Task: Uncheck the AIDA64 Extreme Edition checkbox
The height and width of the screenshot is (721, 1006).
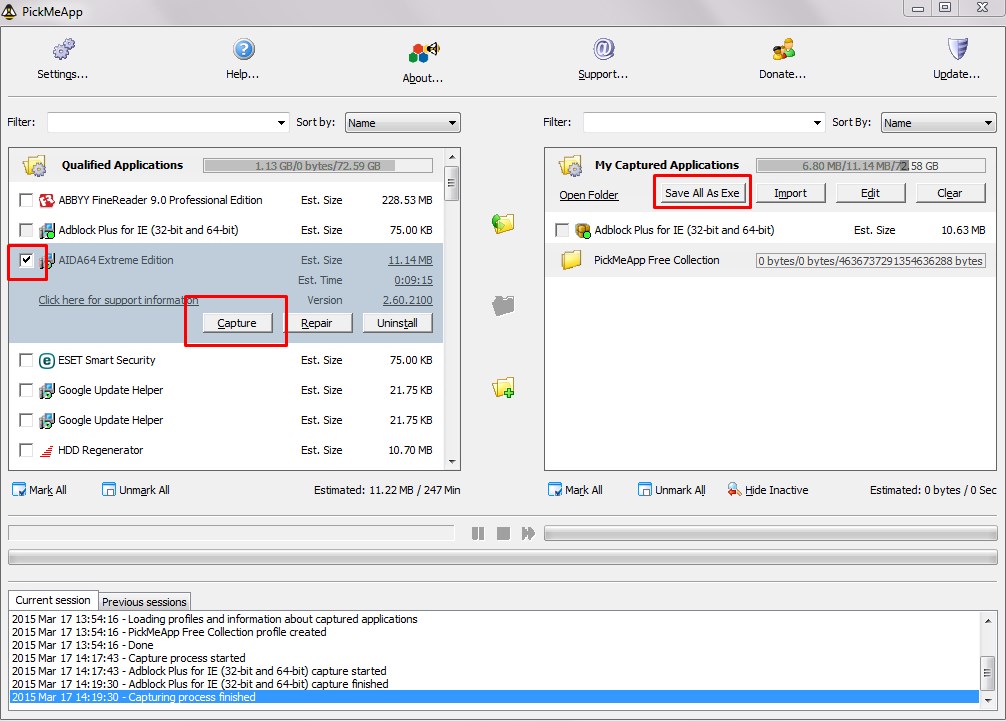Action: pos(26,260)
